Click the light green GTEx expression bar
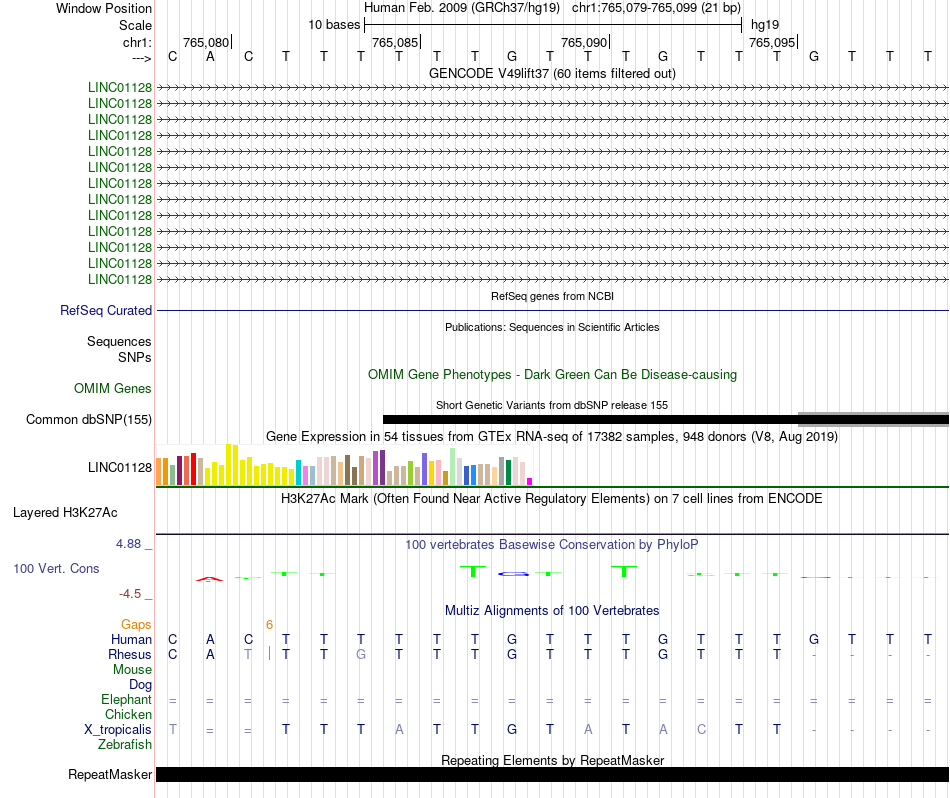Screen dimensions: 950x798 (x=453, y=467)
